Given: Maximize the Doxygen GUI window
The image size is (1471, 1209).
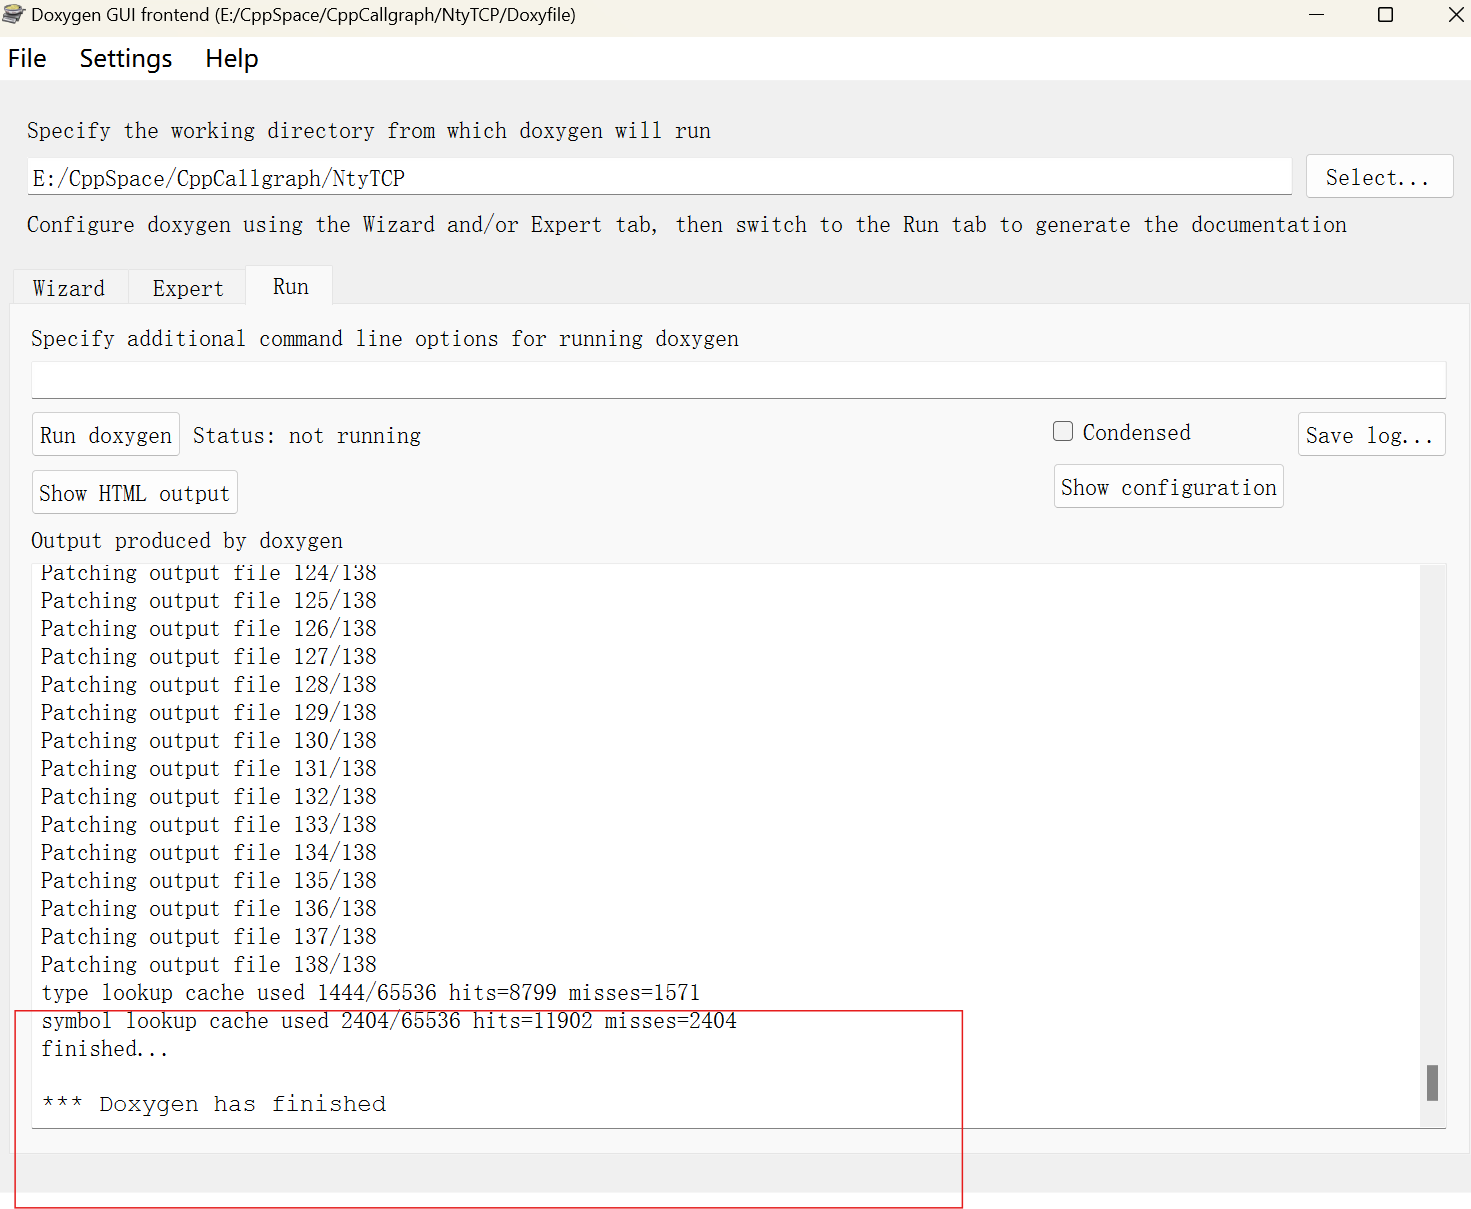Looking at the screenshot, I should click(x=1385, y=15).
